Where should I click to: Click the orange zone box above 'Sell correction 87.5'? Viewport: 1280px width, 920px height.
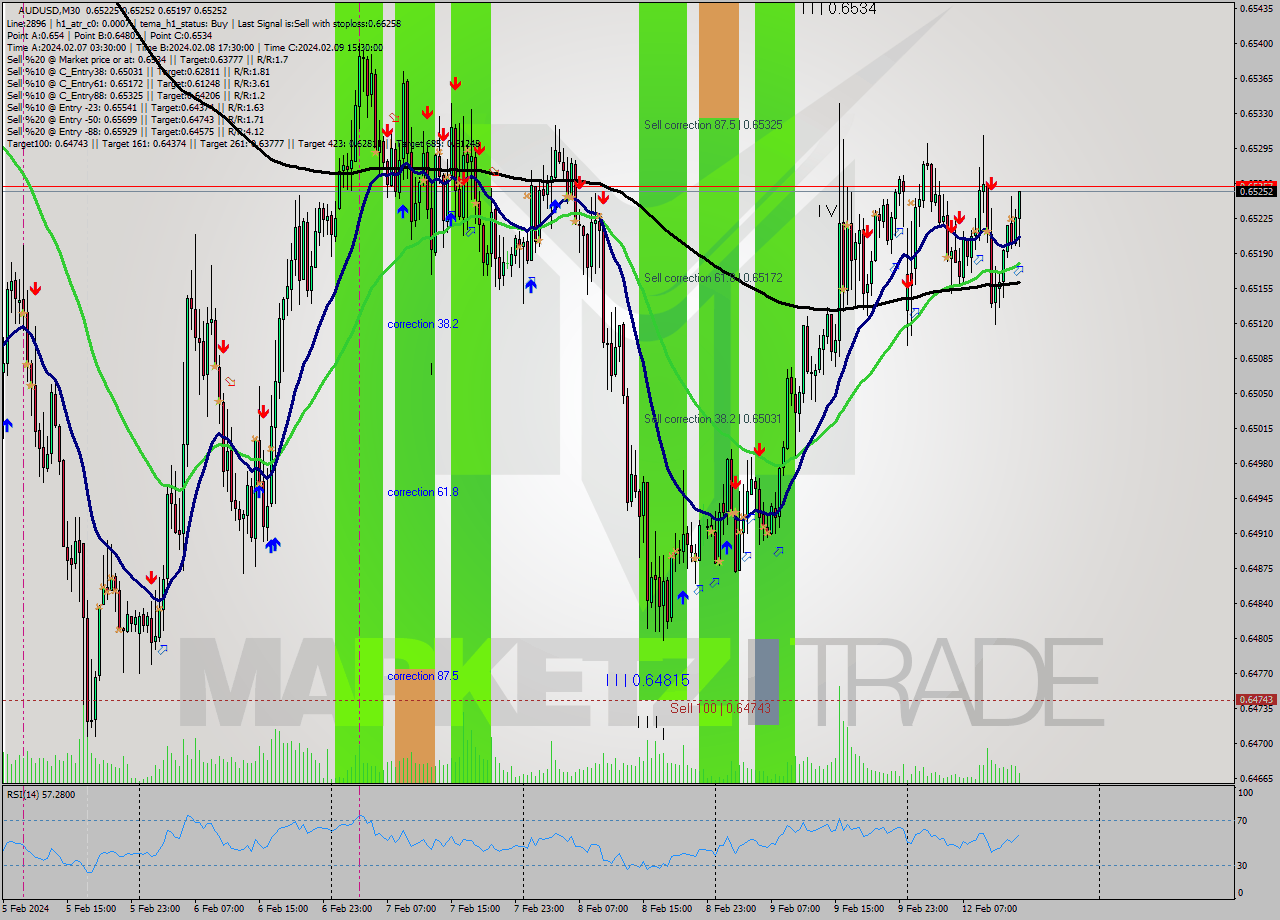point(718,60)
